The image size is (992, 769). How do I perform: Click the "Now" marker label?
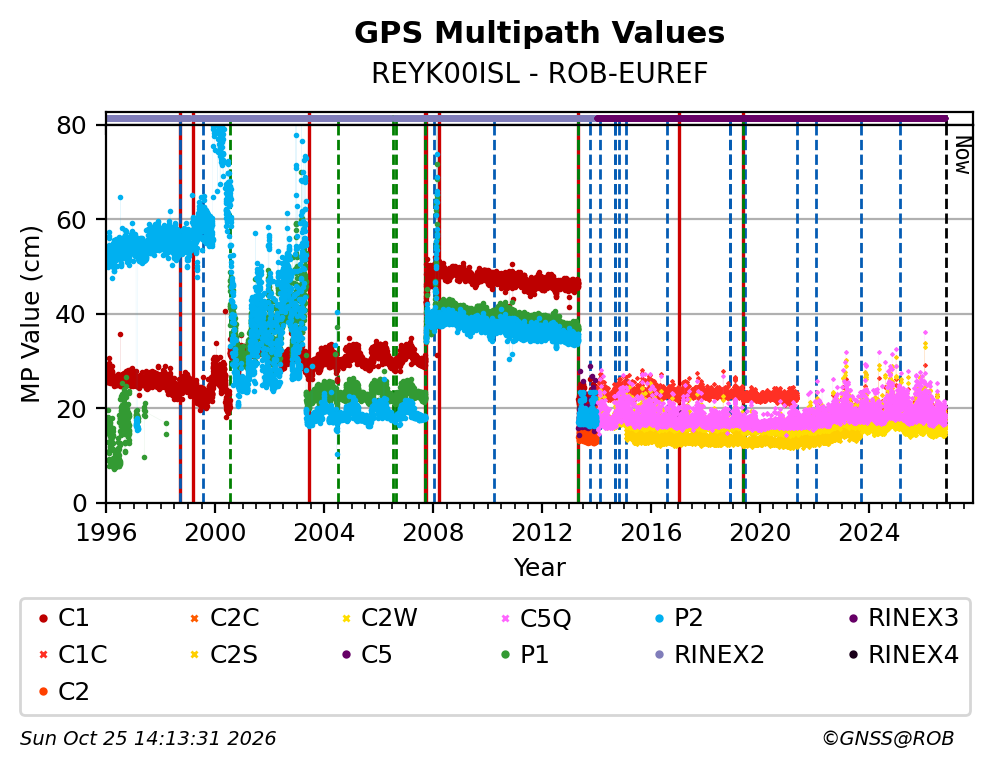pos(962,156)
